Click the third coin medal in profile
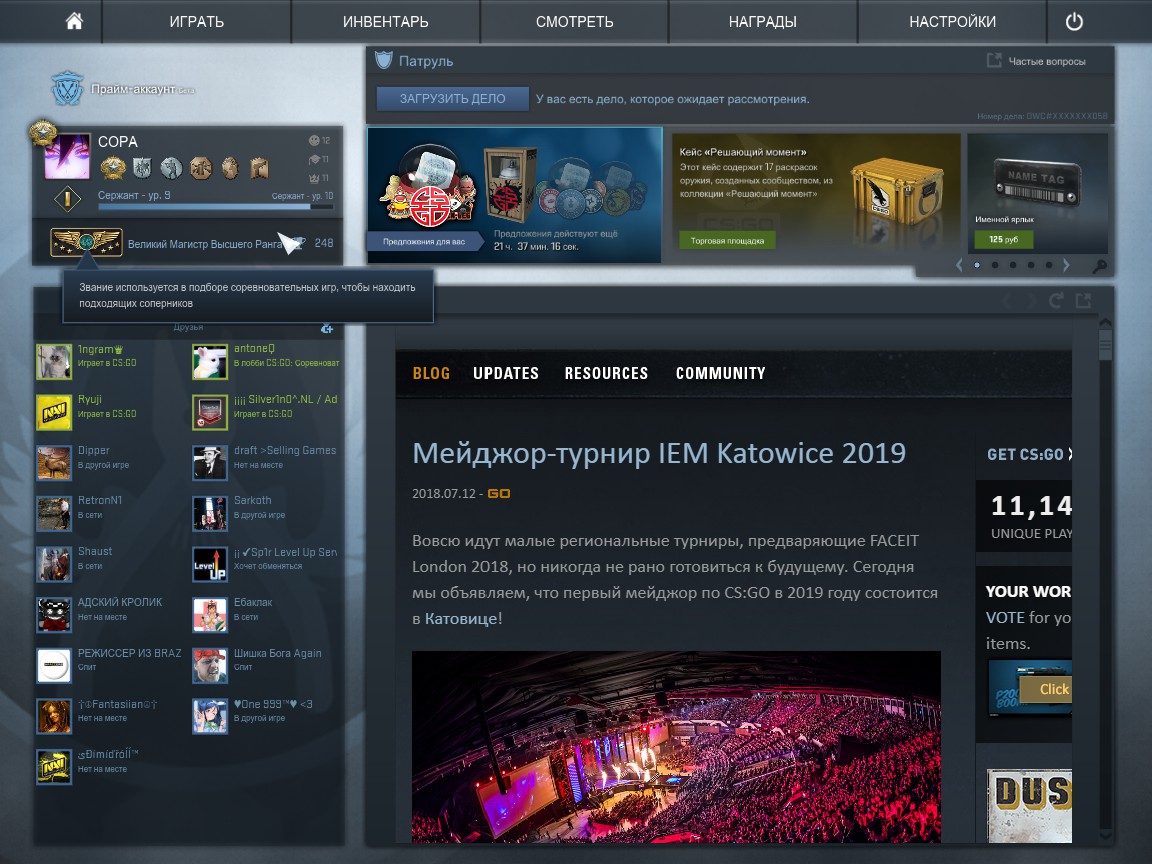Image resolution: width=1152 pixels, height=864 pixels. pos(171,168)
